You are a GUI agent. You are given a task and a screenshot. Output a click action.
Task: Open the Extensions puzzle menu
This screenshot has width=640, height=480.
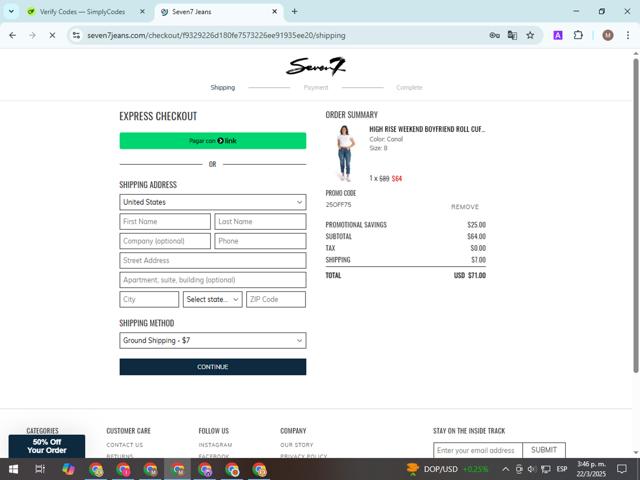pyautogui.click(x=578, y=36)
